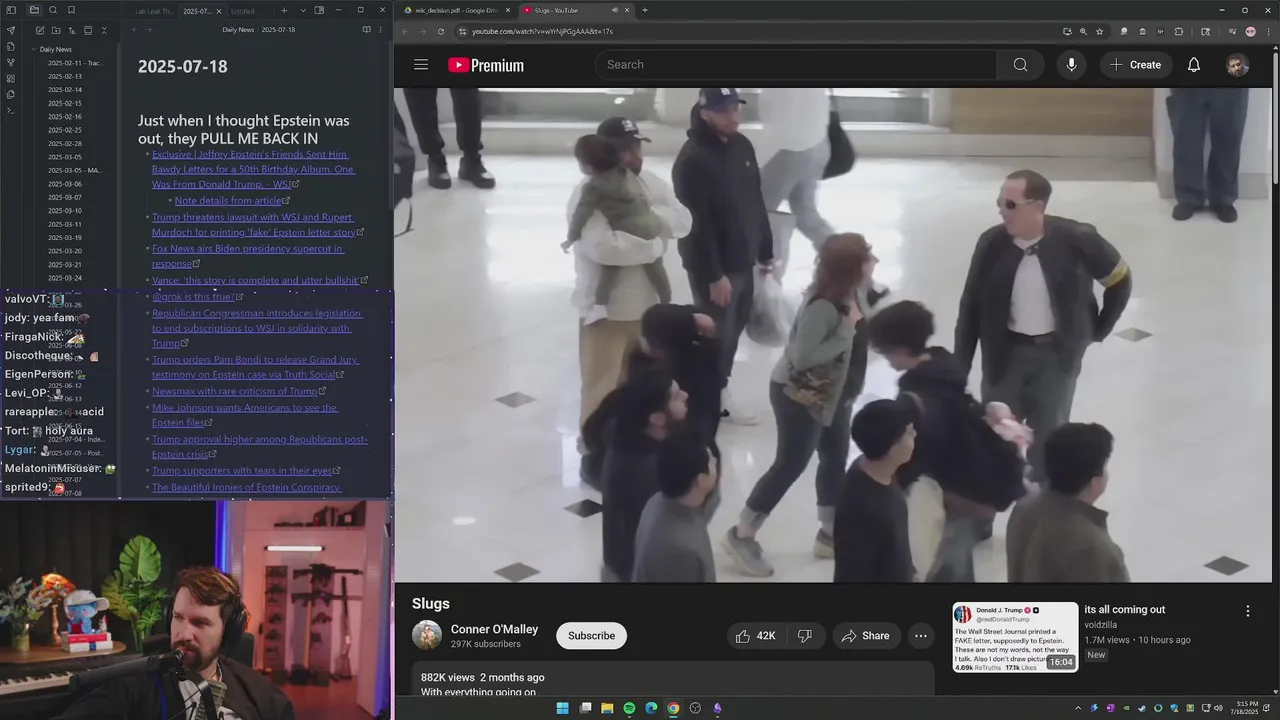Image resolution: width=1280 pixels, height=720 pixels.
Task: Show hidden system tray icons chevron
Action: point(1078,708)
